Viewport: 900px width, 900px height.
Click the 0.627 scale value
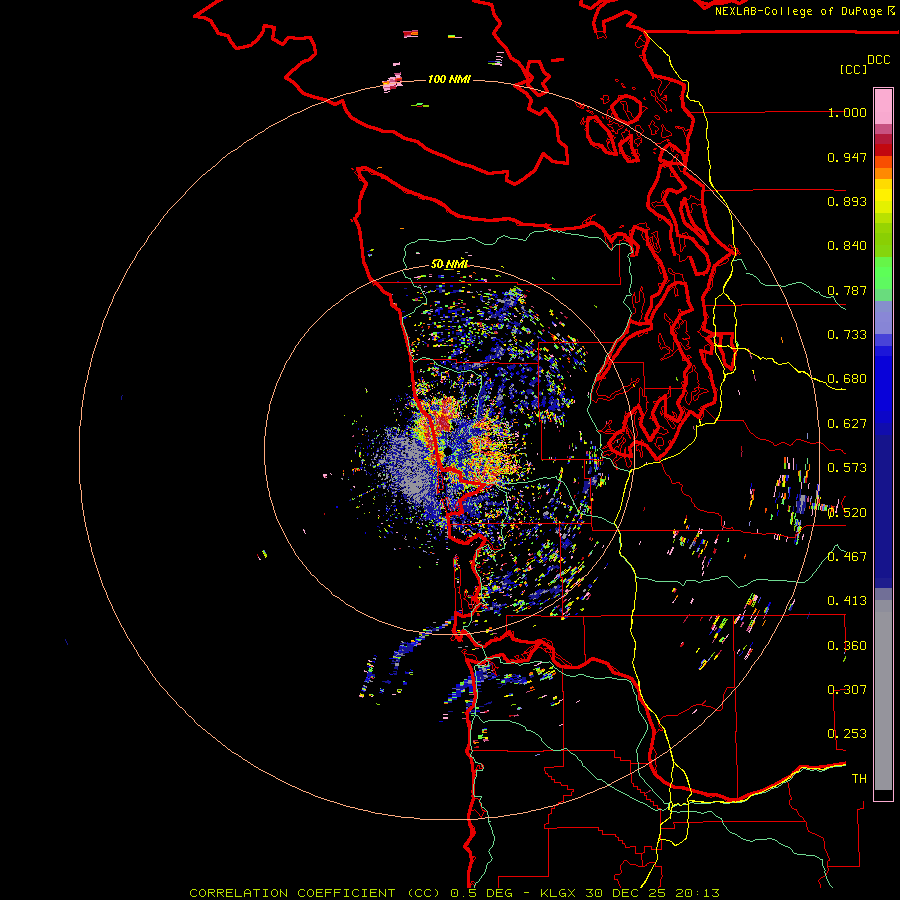pyautogui.click(x=847, y=424)
